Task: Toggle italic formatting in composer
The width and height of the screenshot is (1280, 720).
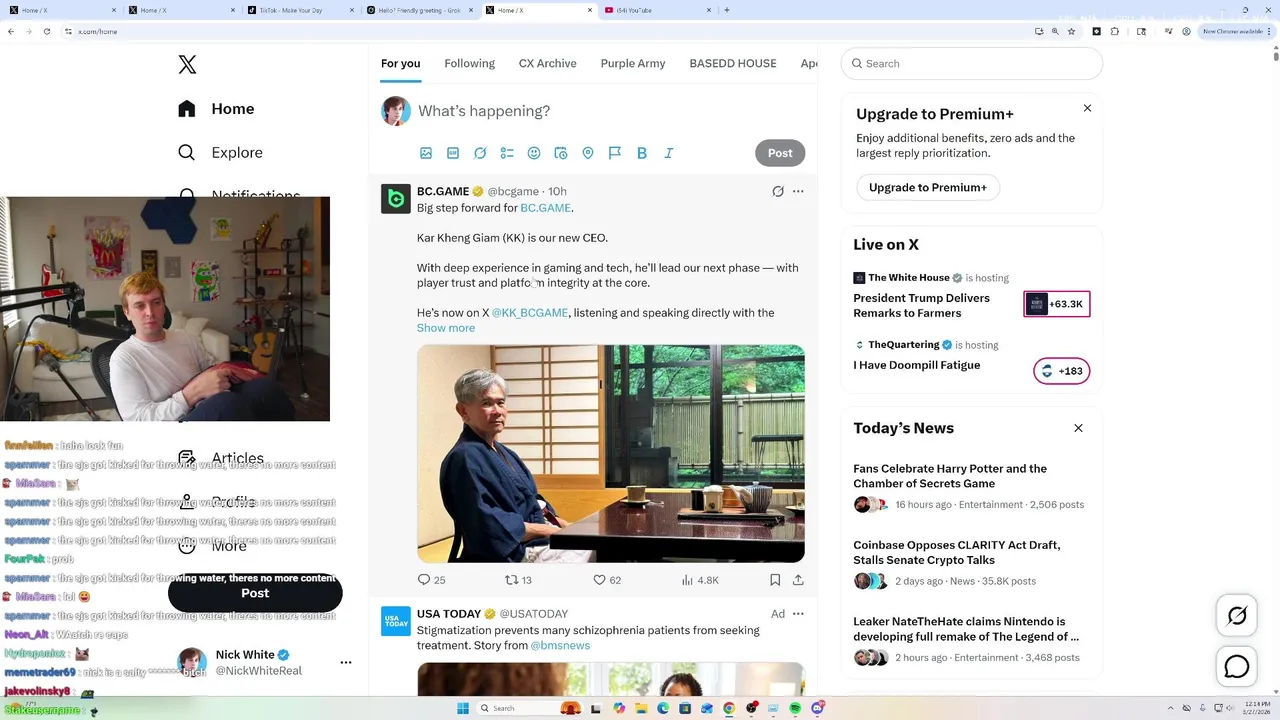Action: pos(669,153)
